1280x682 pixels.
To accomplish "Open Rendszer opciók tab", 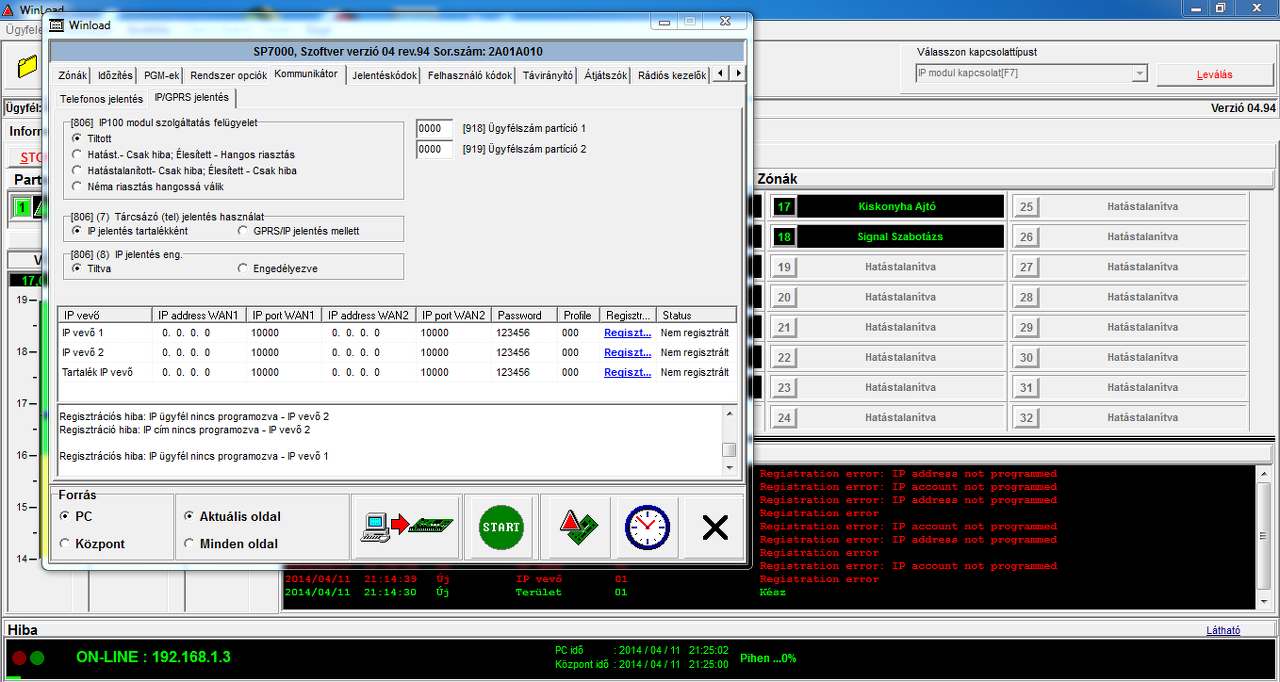I will [228, 75].
